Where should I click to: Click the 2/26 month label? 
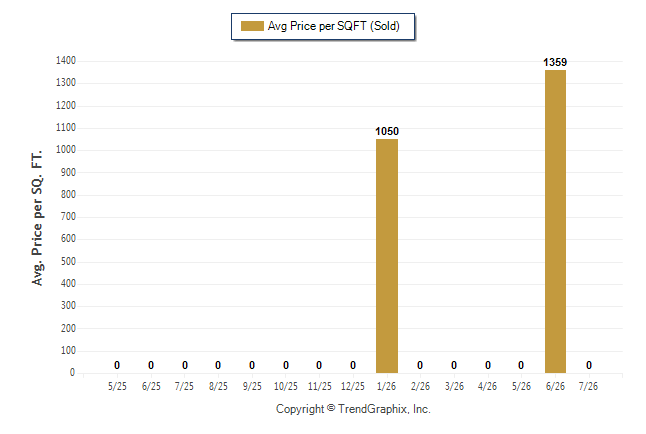click(x=420, y=386)
